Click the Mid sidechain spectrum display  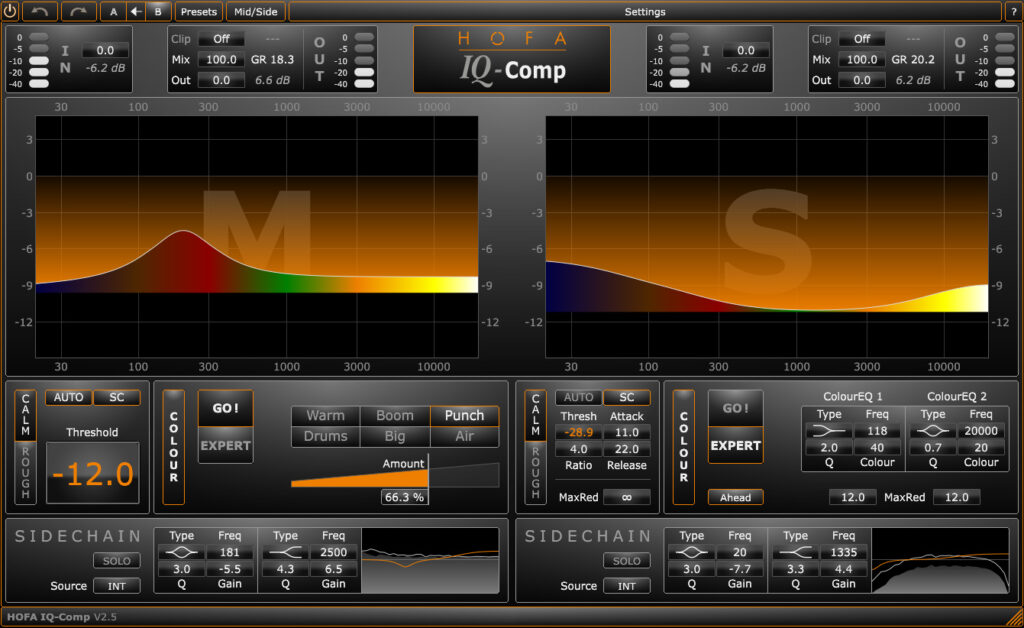pos(430,561)
